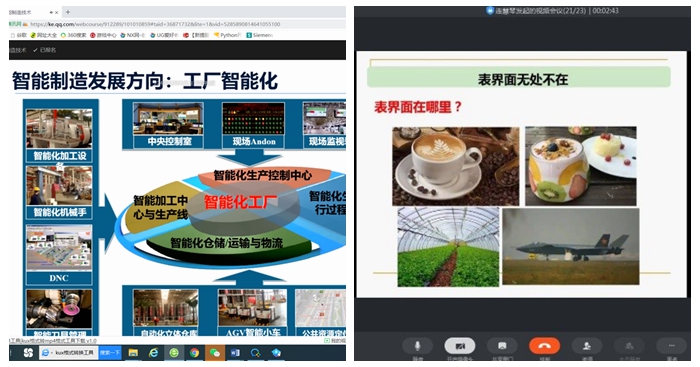
Task: Hang up with the red end-call button
Action: click(x=544, y=346)
